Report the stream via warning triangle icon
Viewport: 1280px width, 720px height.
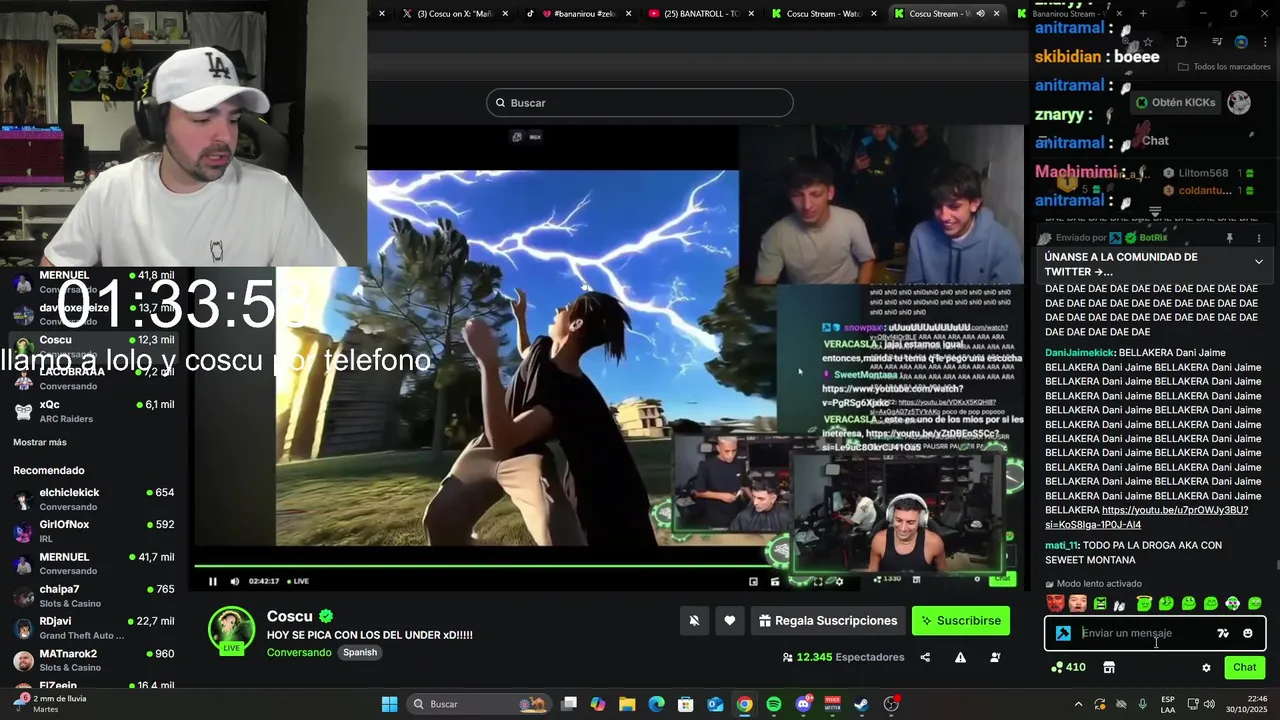960,657
